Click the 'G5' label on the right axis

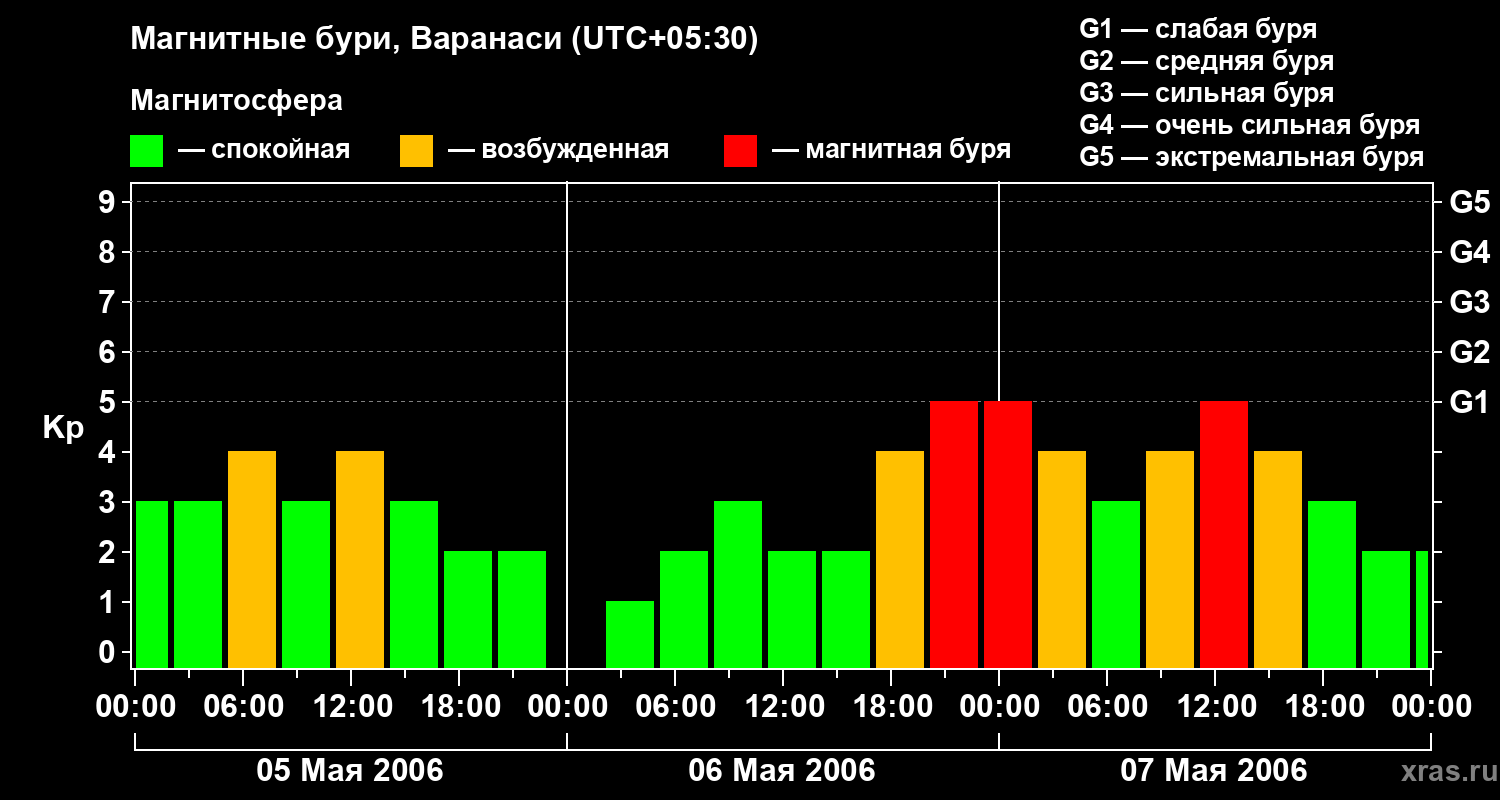pos(1469,202)
